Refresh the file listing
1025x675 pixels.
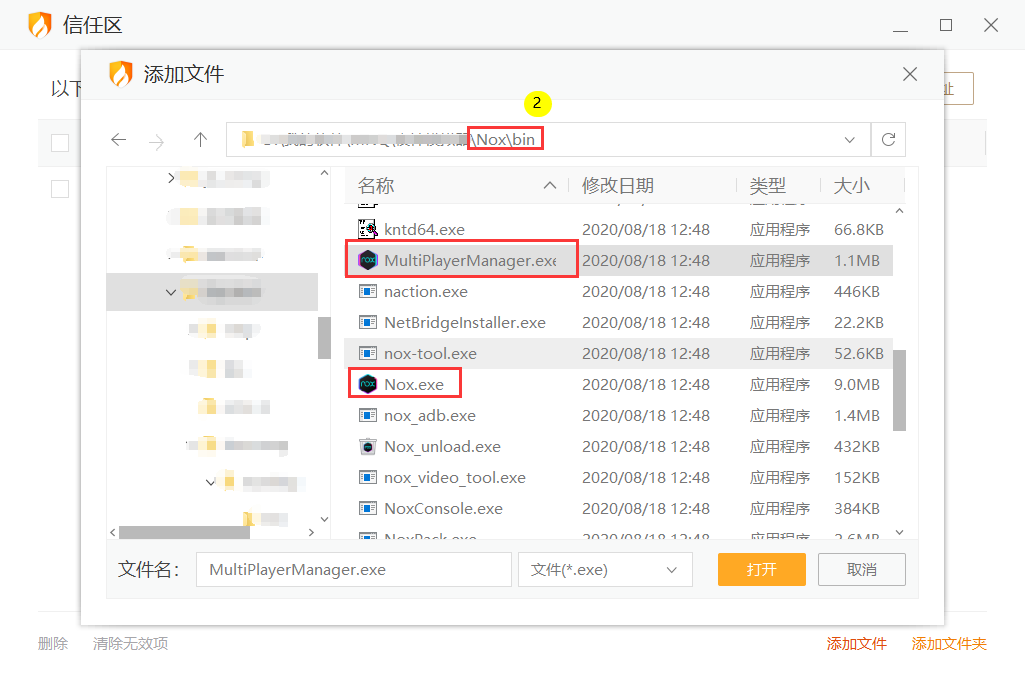888,139
